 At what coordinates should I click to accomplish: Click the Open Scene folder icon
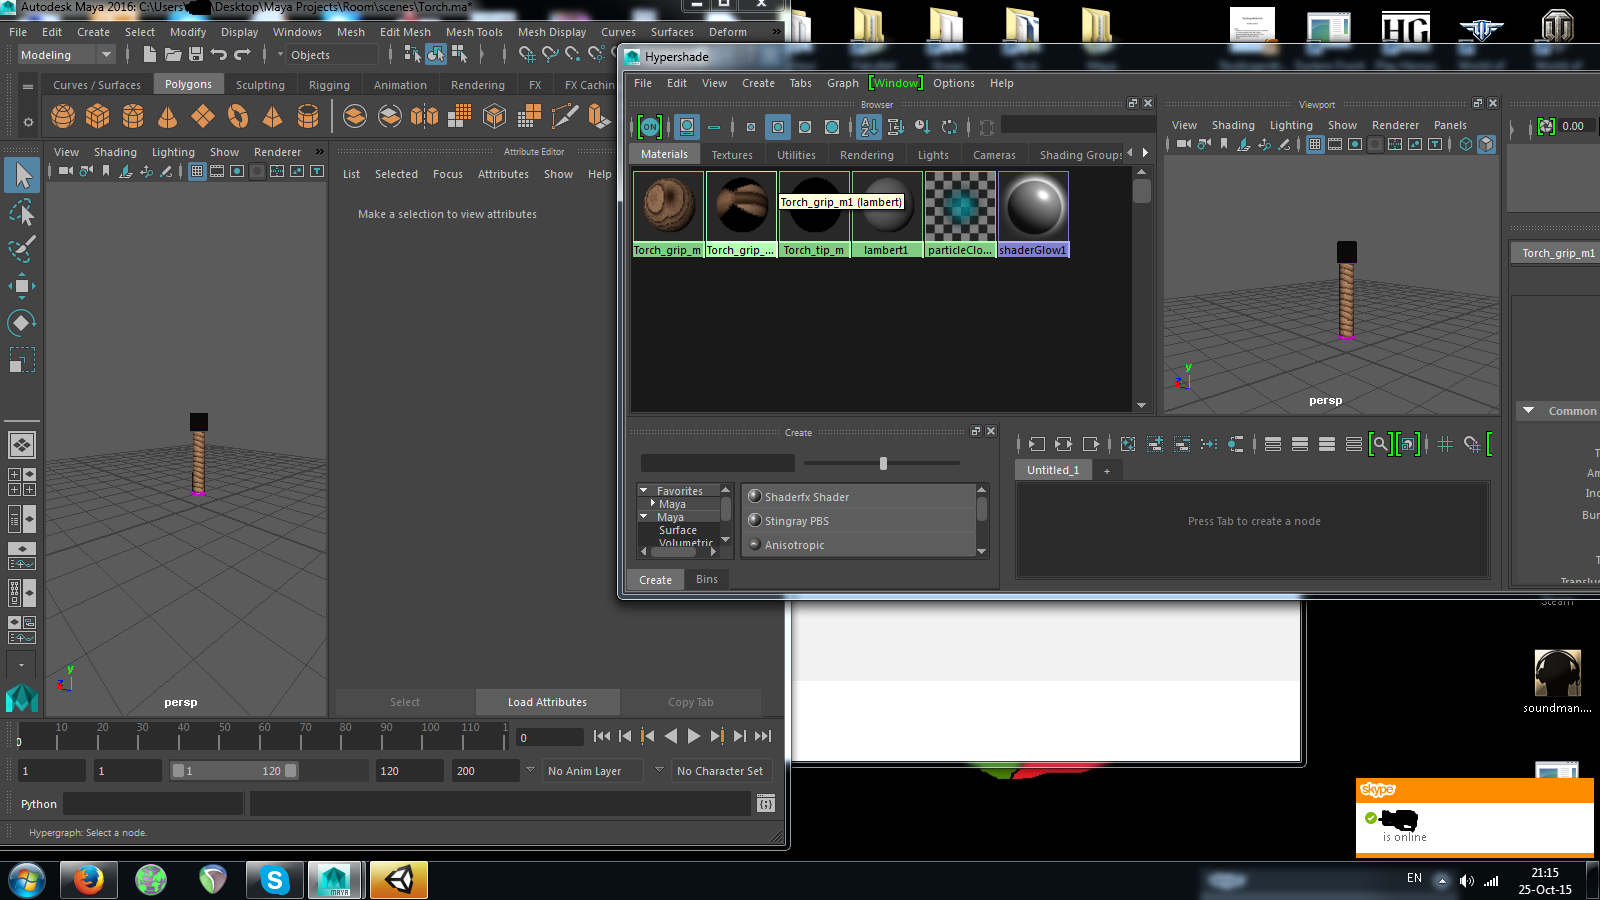point(173,54)
